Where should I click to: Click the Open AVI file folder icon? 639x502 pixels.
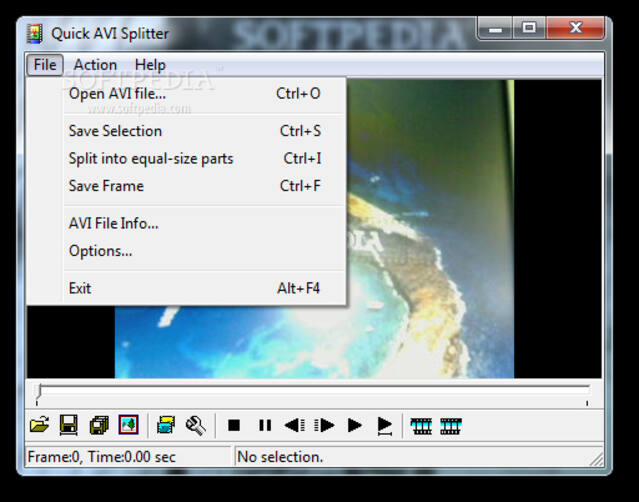pyautogui.click(x=40, y=425)
